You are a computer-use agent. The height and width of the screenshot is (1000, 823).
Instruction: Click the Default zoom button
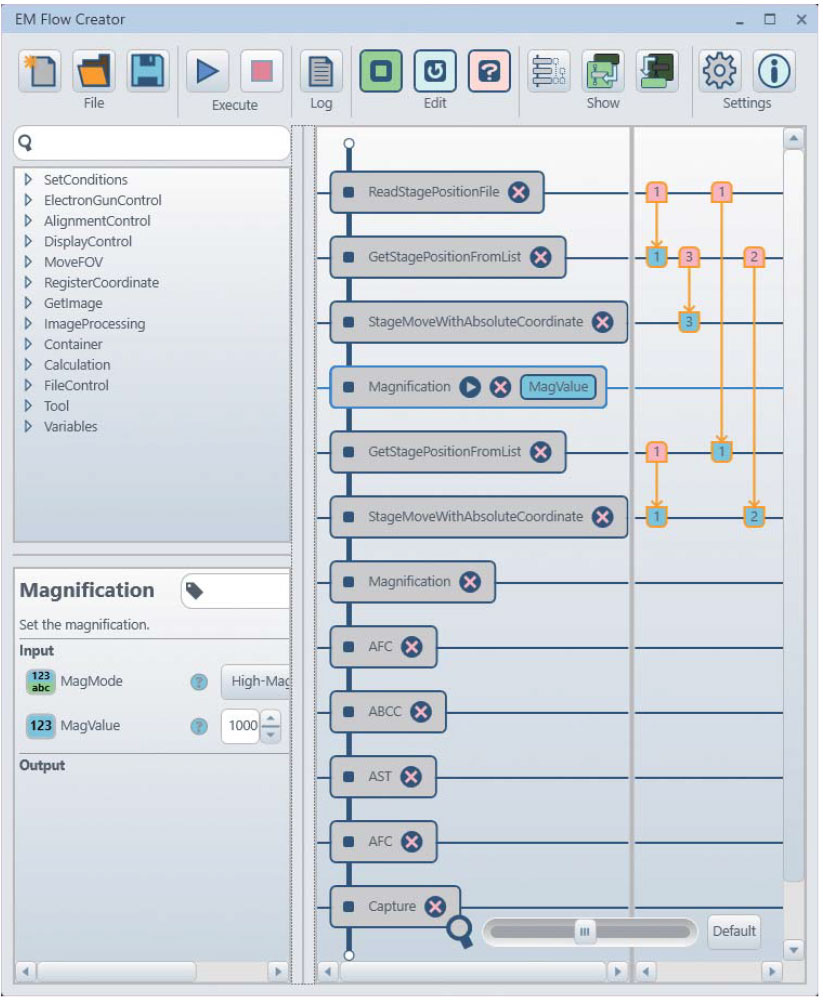coord(733,931)
